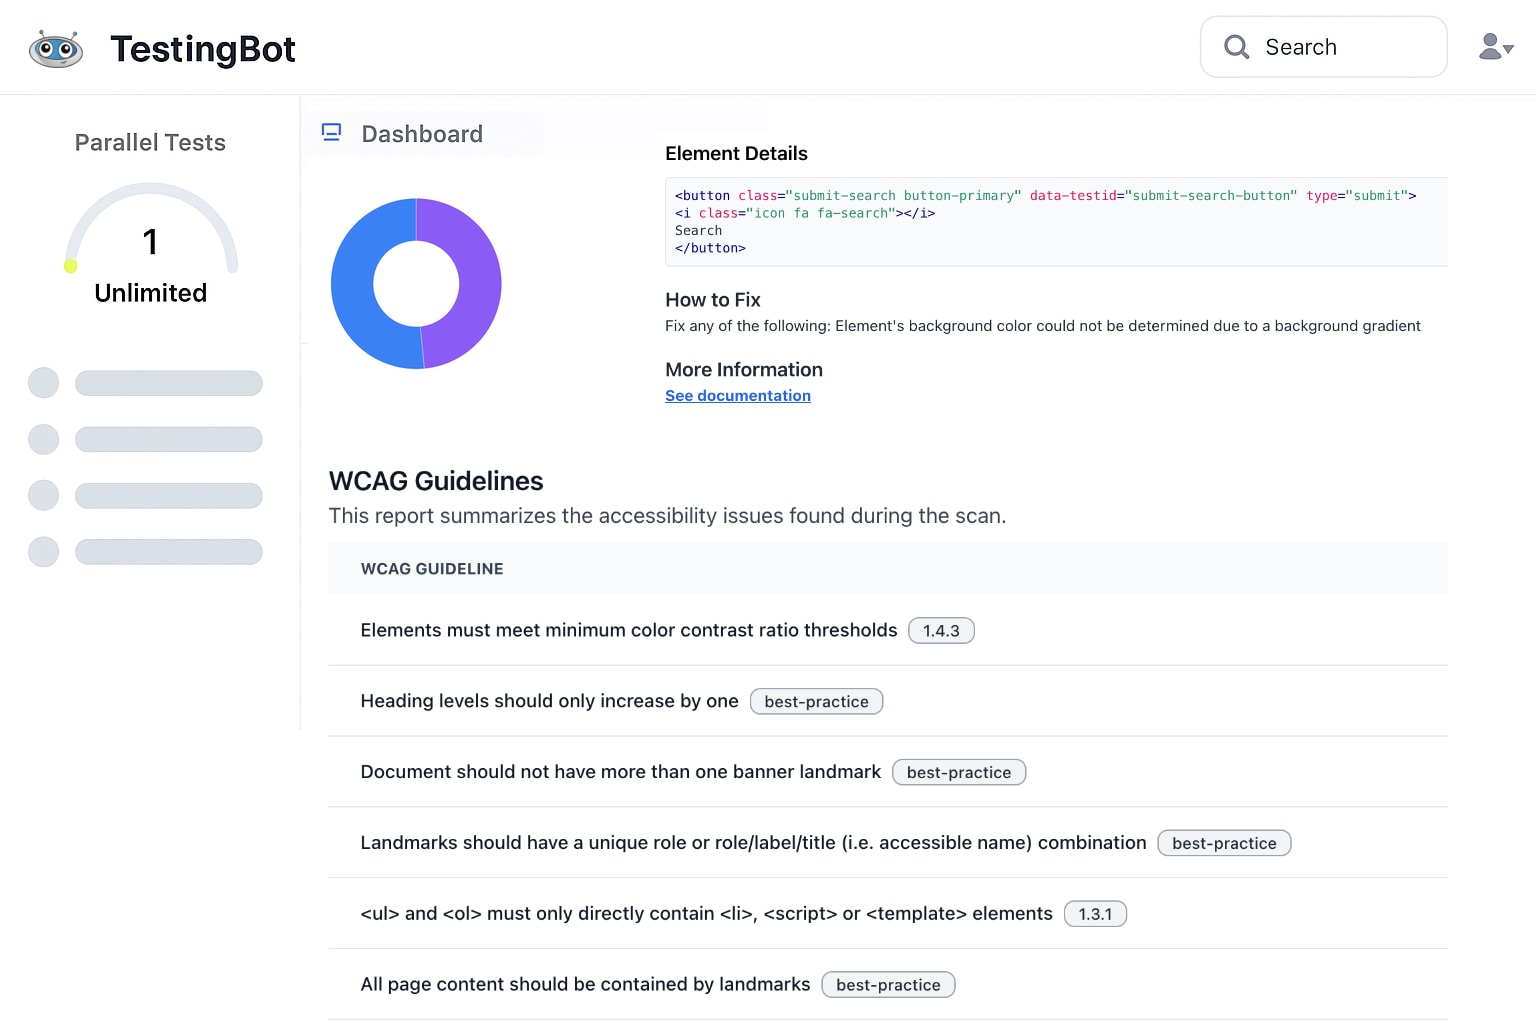Click the WCAG Guidelines section heading
Viewport: 1536px width, 1024px height.
[x=436, y=481]
